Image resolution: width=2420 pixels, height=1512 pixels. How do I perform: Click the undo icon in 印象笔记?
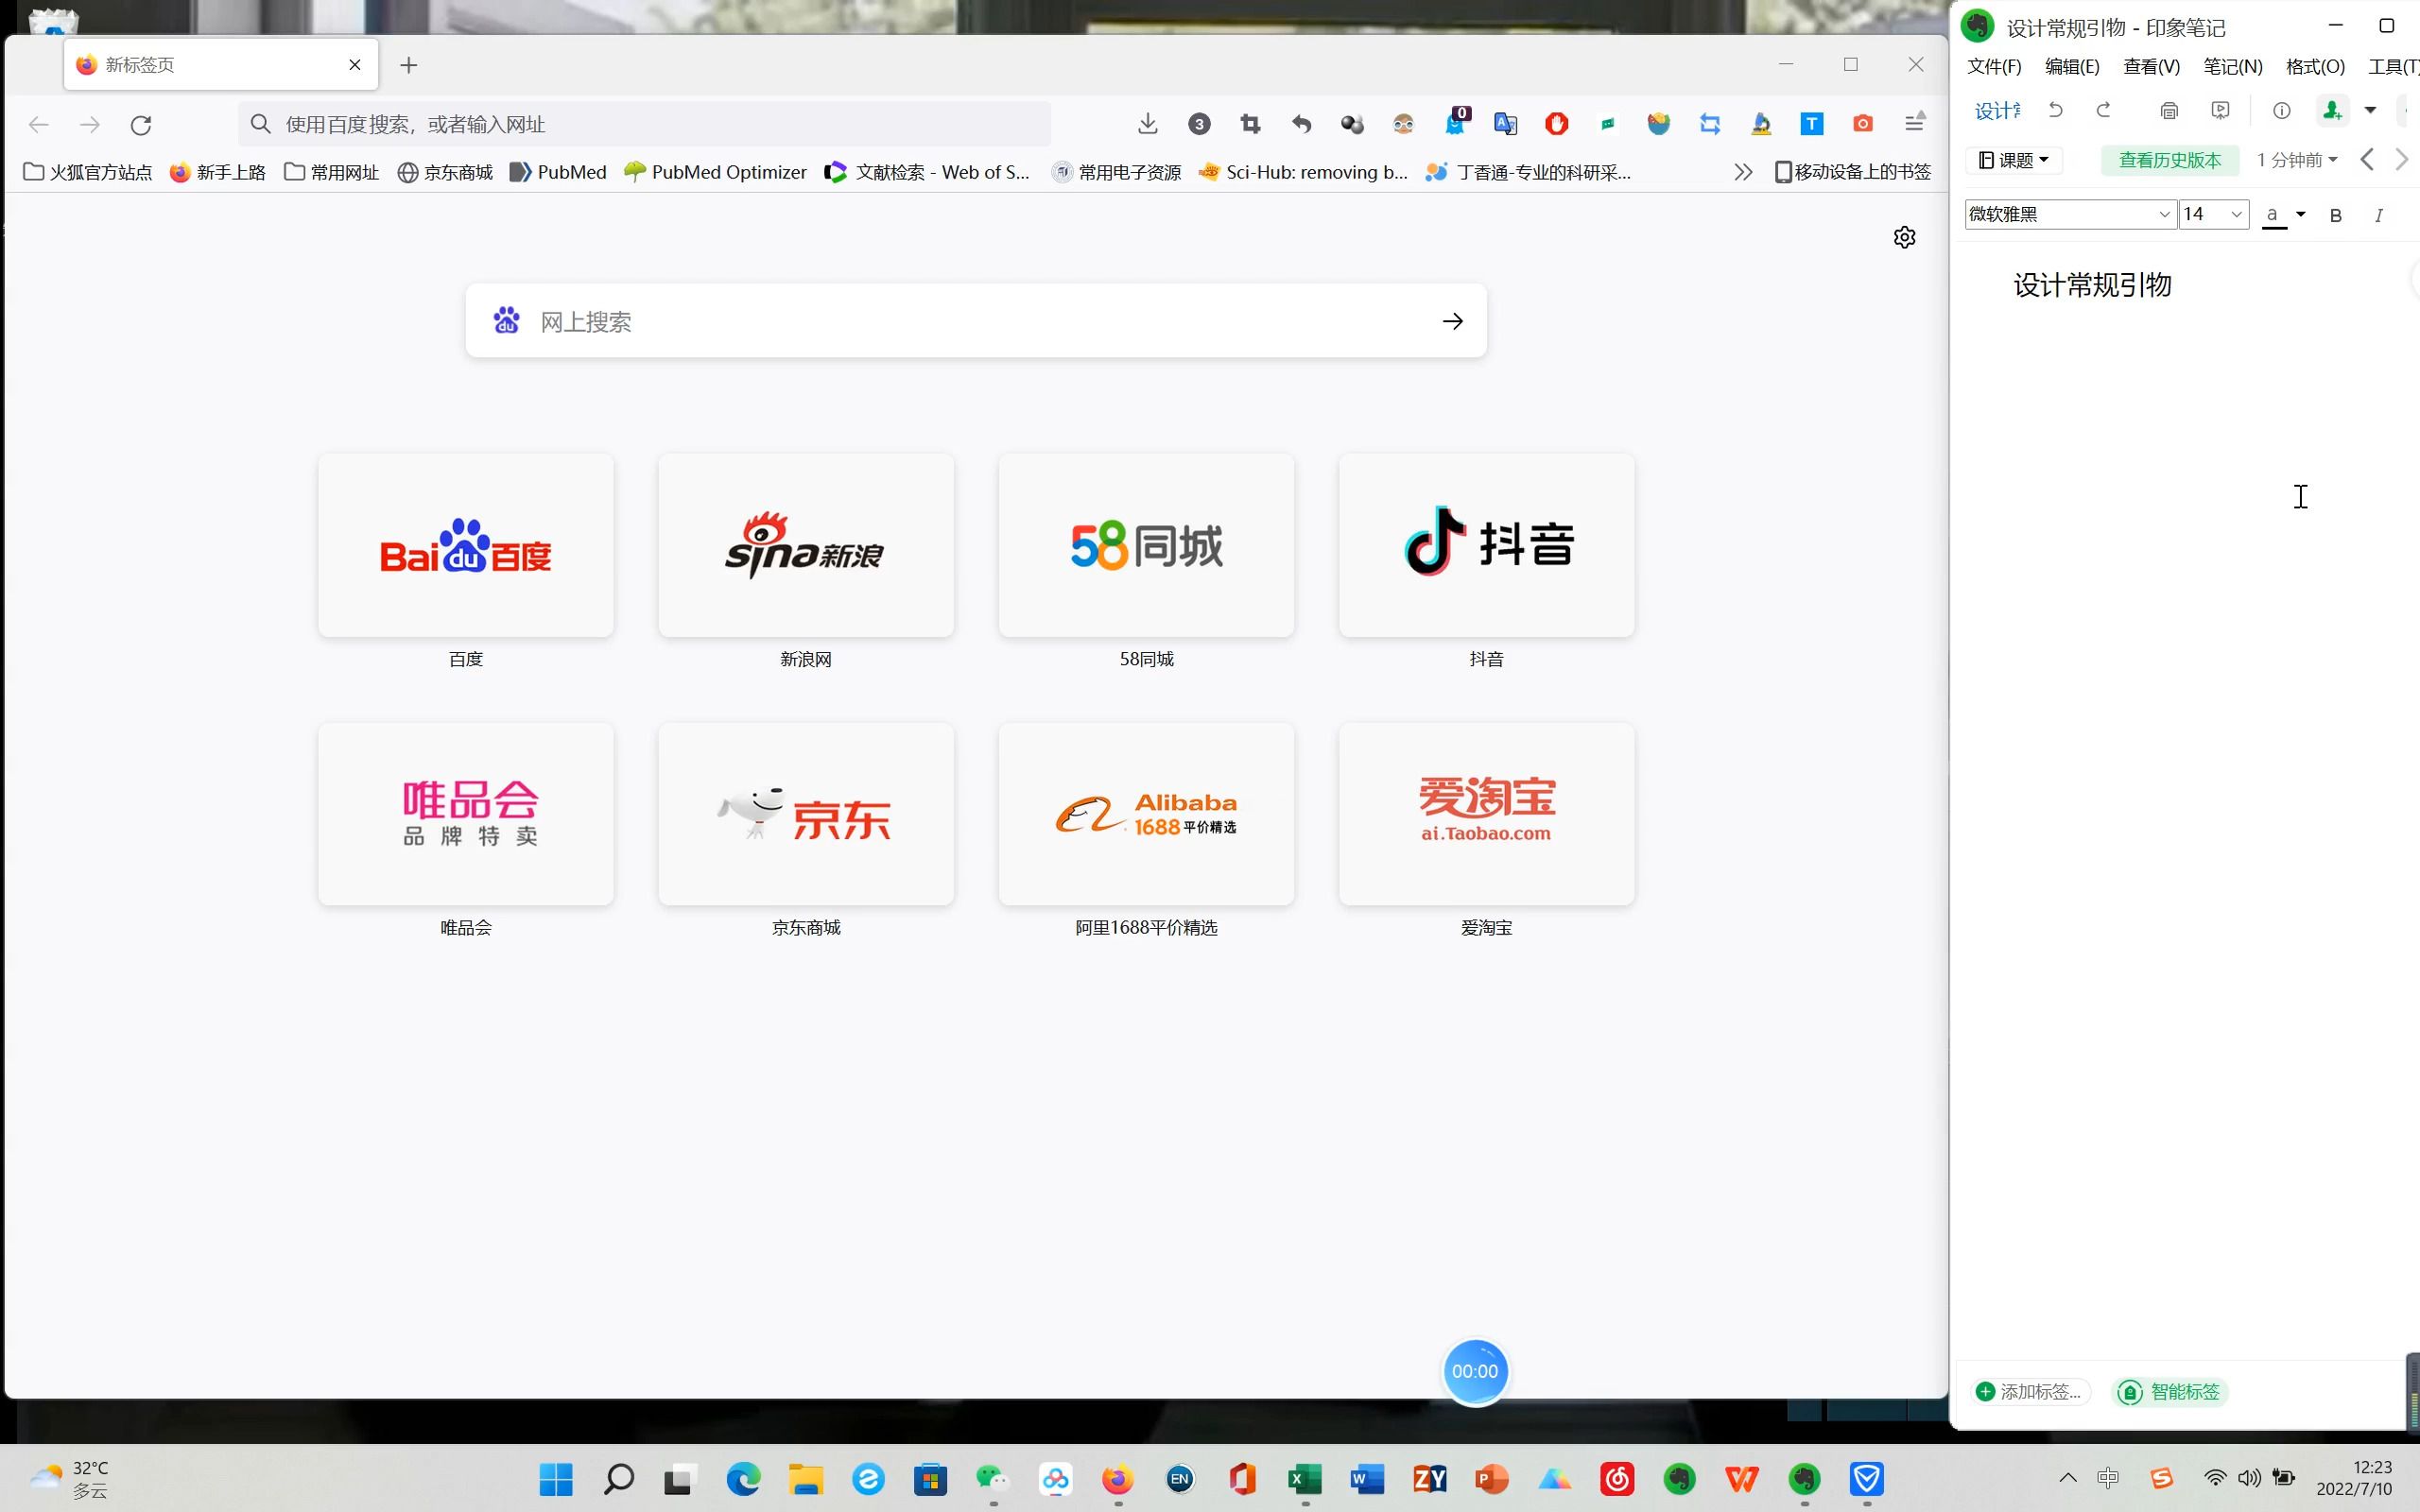2055,110
